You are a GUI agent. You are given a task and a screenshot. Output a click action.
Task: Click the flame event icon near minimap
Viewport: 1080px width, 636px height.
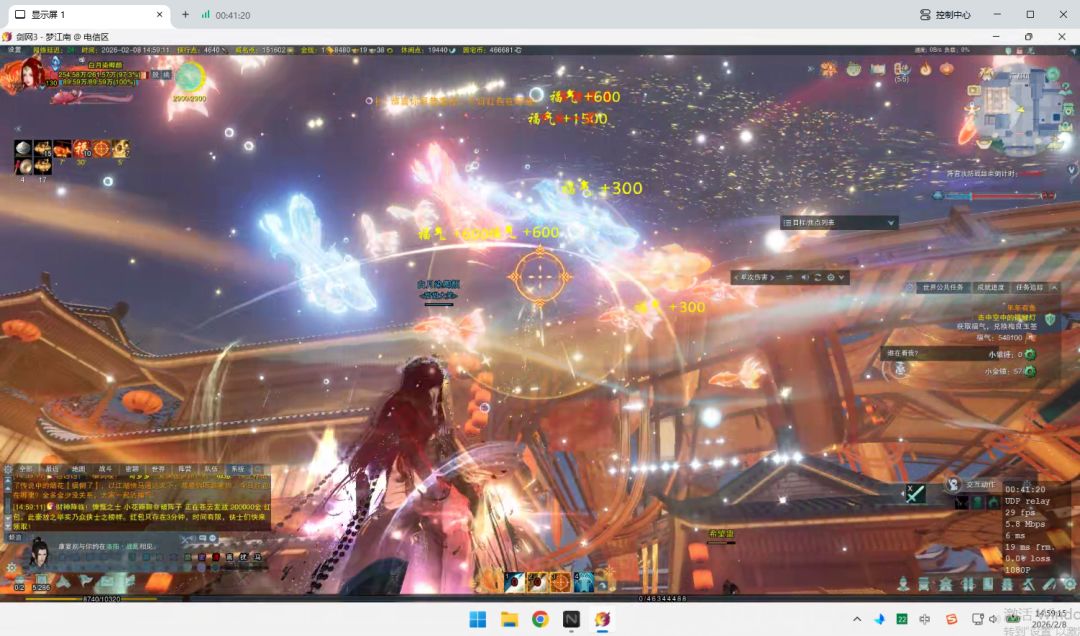pyautogui.click(x=926, y=69)
